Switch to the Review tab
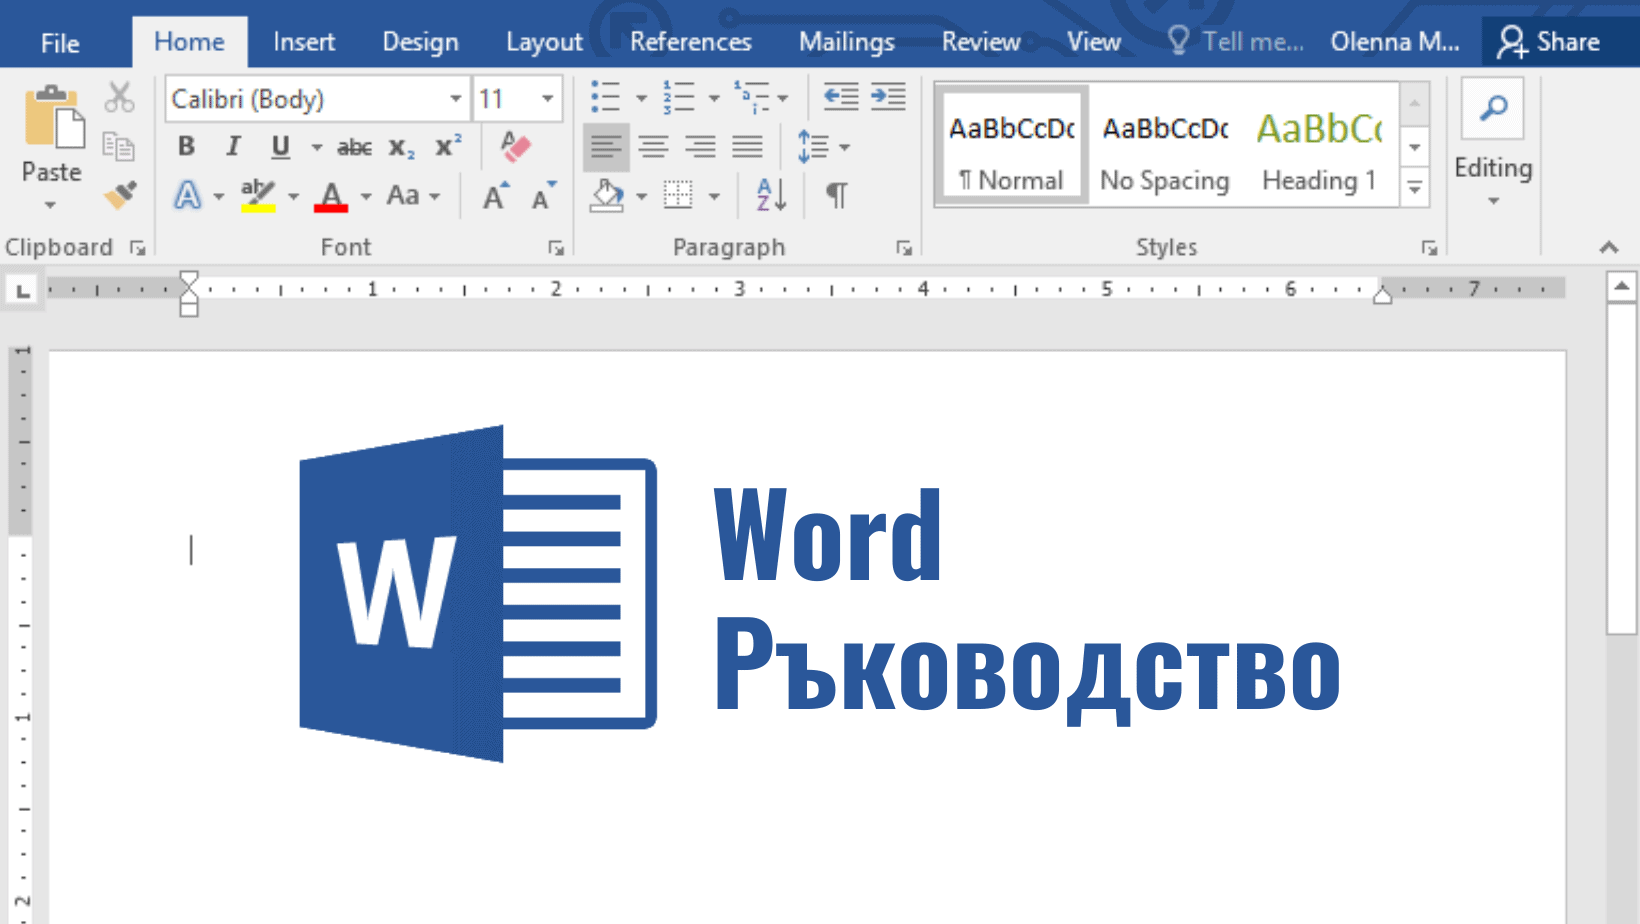This screenshot has width=1640, height=924. (x=981, y=42)
